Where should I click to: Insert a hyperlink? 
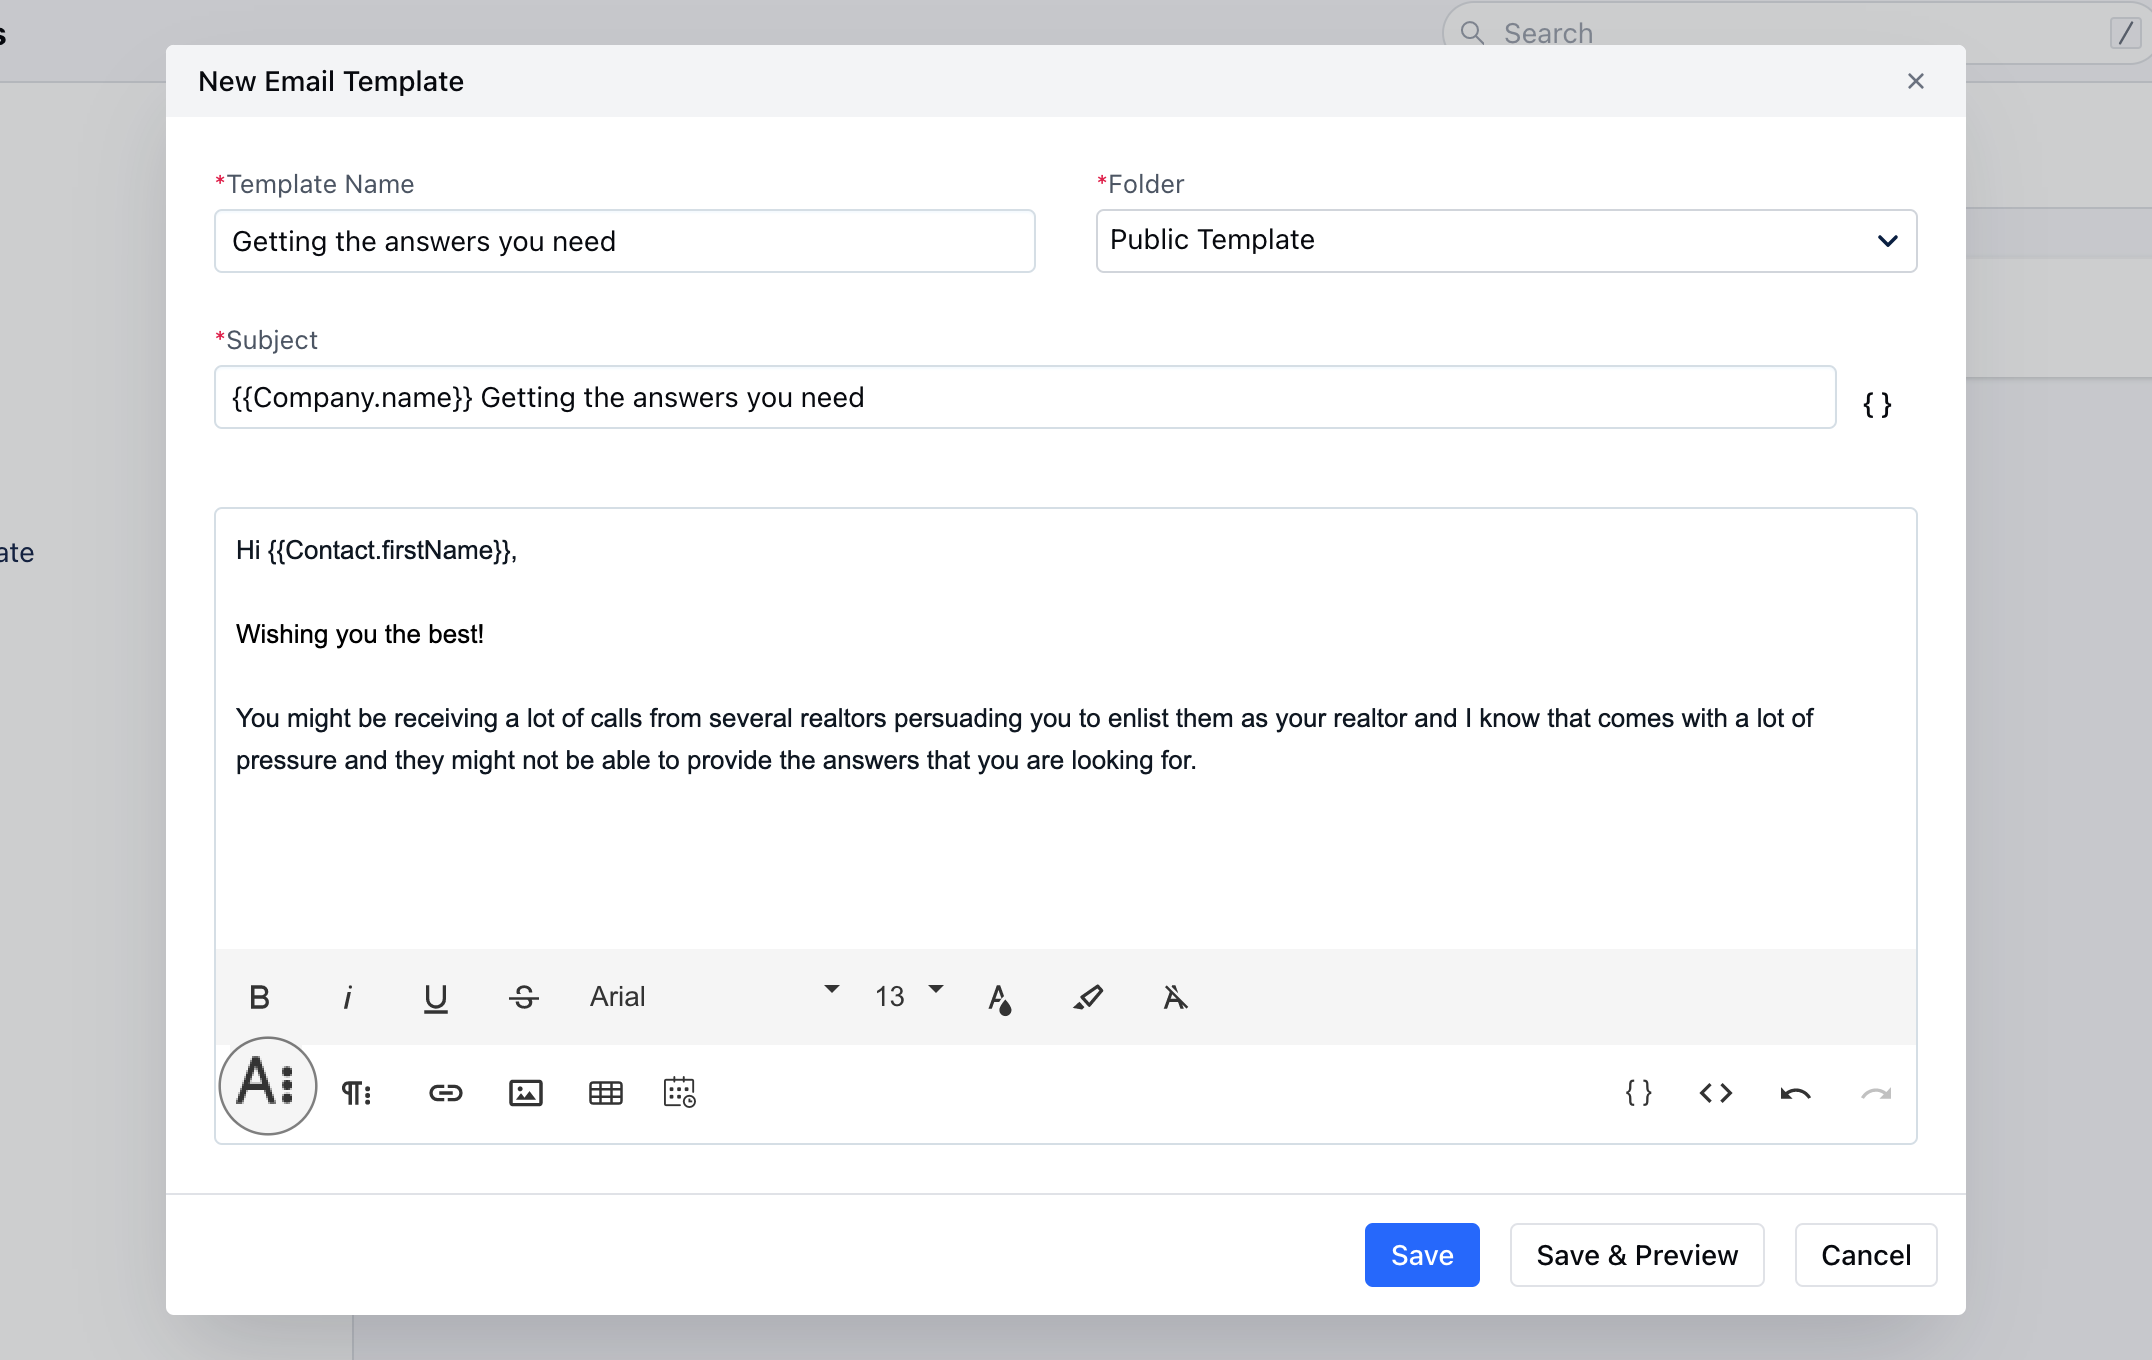pos(445,1093)
